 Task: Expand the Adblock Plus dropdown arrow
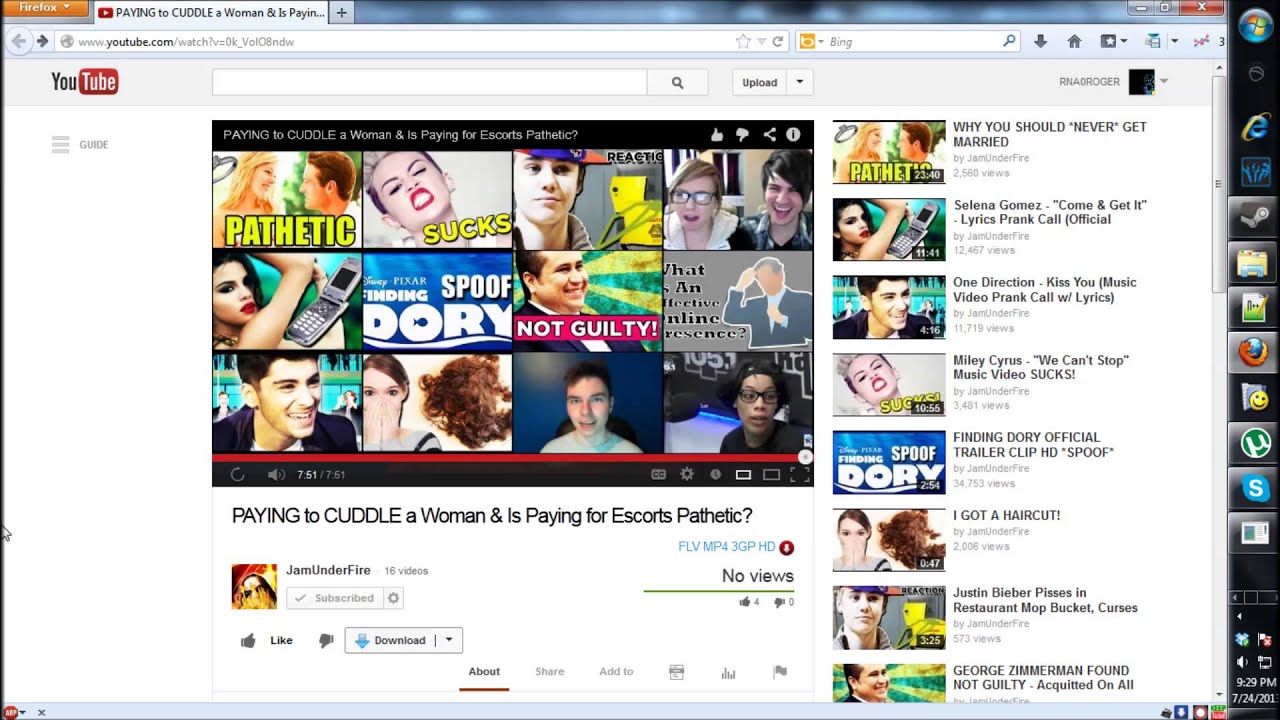pyautogui.click(x=22, y=713)
